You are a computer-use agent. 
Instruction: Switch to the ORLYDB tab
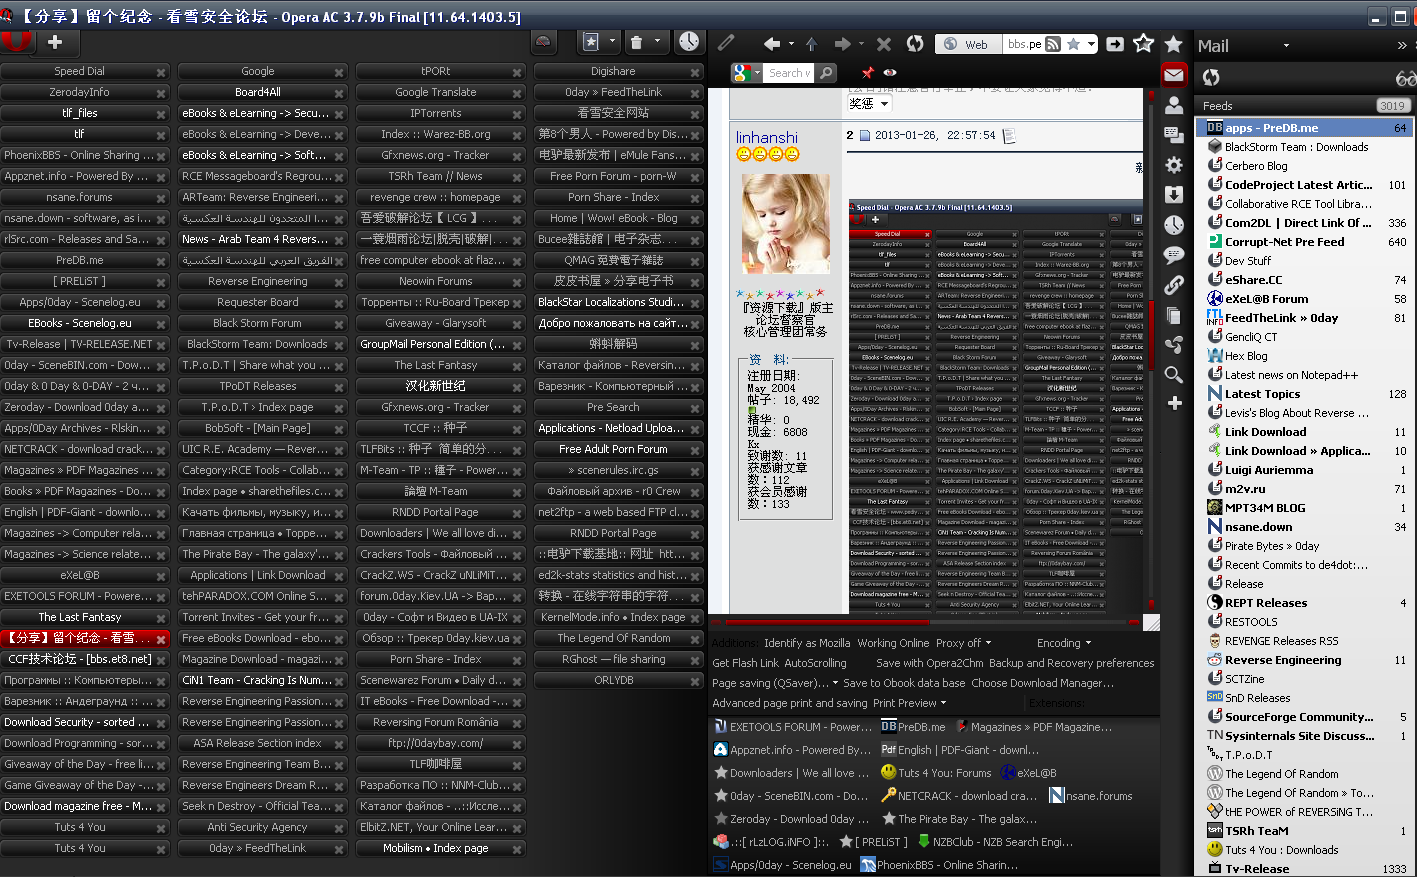[619, 680]
